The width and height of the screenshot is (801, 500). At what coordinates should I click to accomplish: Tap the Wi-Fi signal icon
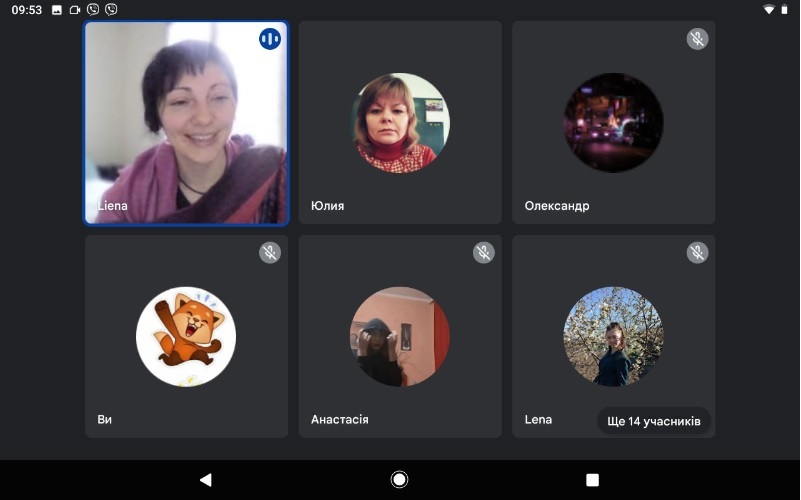pyautogui.click(x=769, y=10)
